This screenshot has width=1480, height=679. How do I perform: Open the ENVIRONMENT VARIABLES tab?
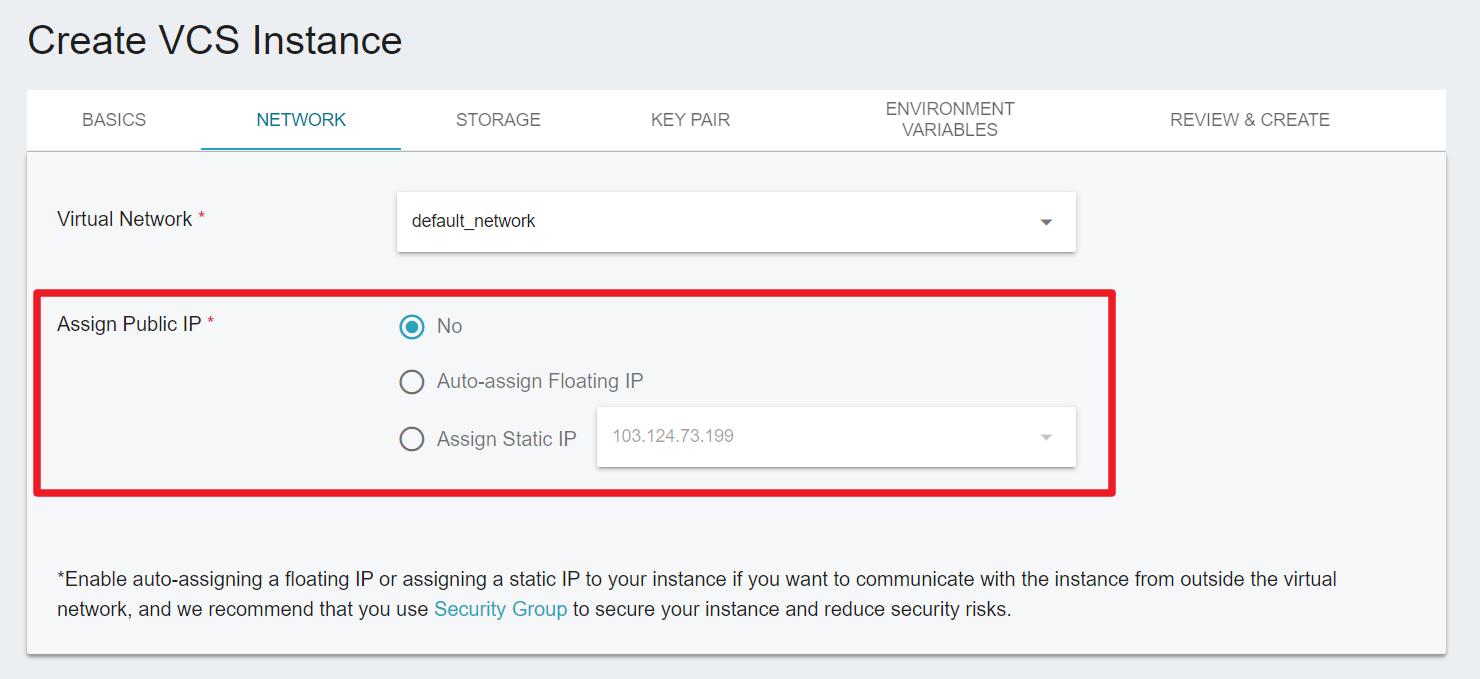pyautogui.click(x=950, y=120)
